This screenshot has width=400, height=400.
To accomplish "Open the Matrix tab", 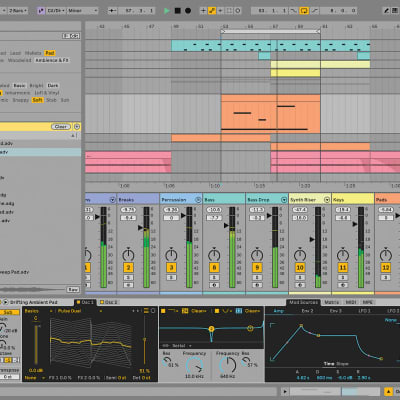I will pyautogui.click(x=331, y=302).
